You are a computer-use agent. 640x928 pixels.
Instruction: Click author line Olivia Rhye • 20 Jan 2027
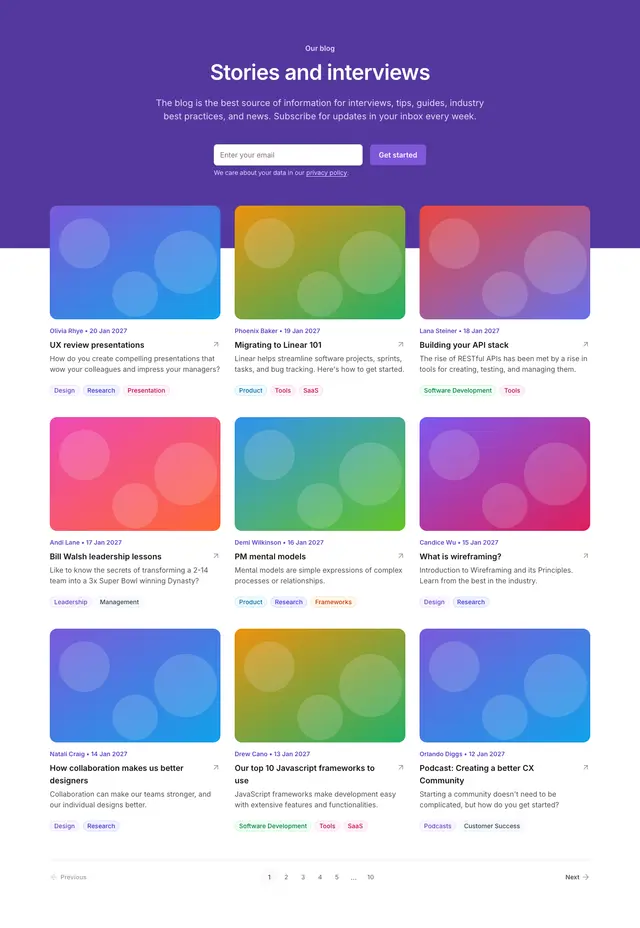88,331
